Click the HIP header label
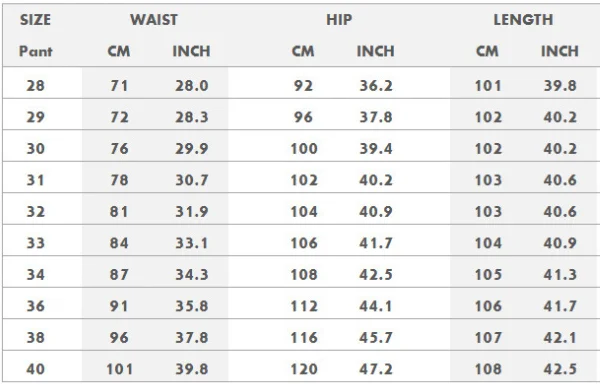Viewport: 600px width, 385px height. pos(339,20)
